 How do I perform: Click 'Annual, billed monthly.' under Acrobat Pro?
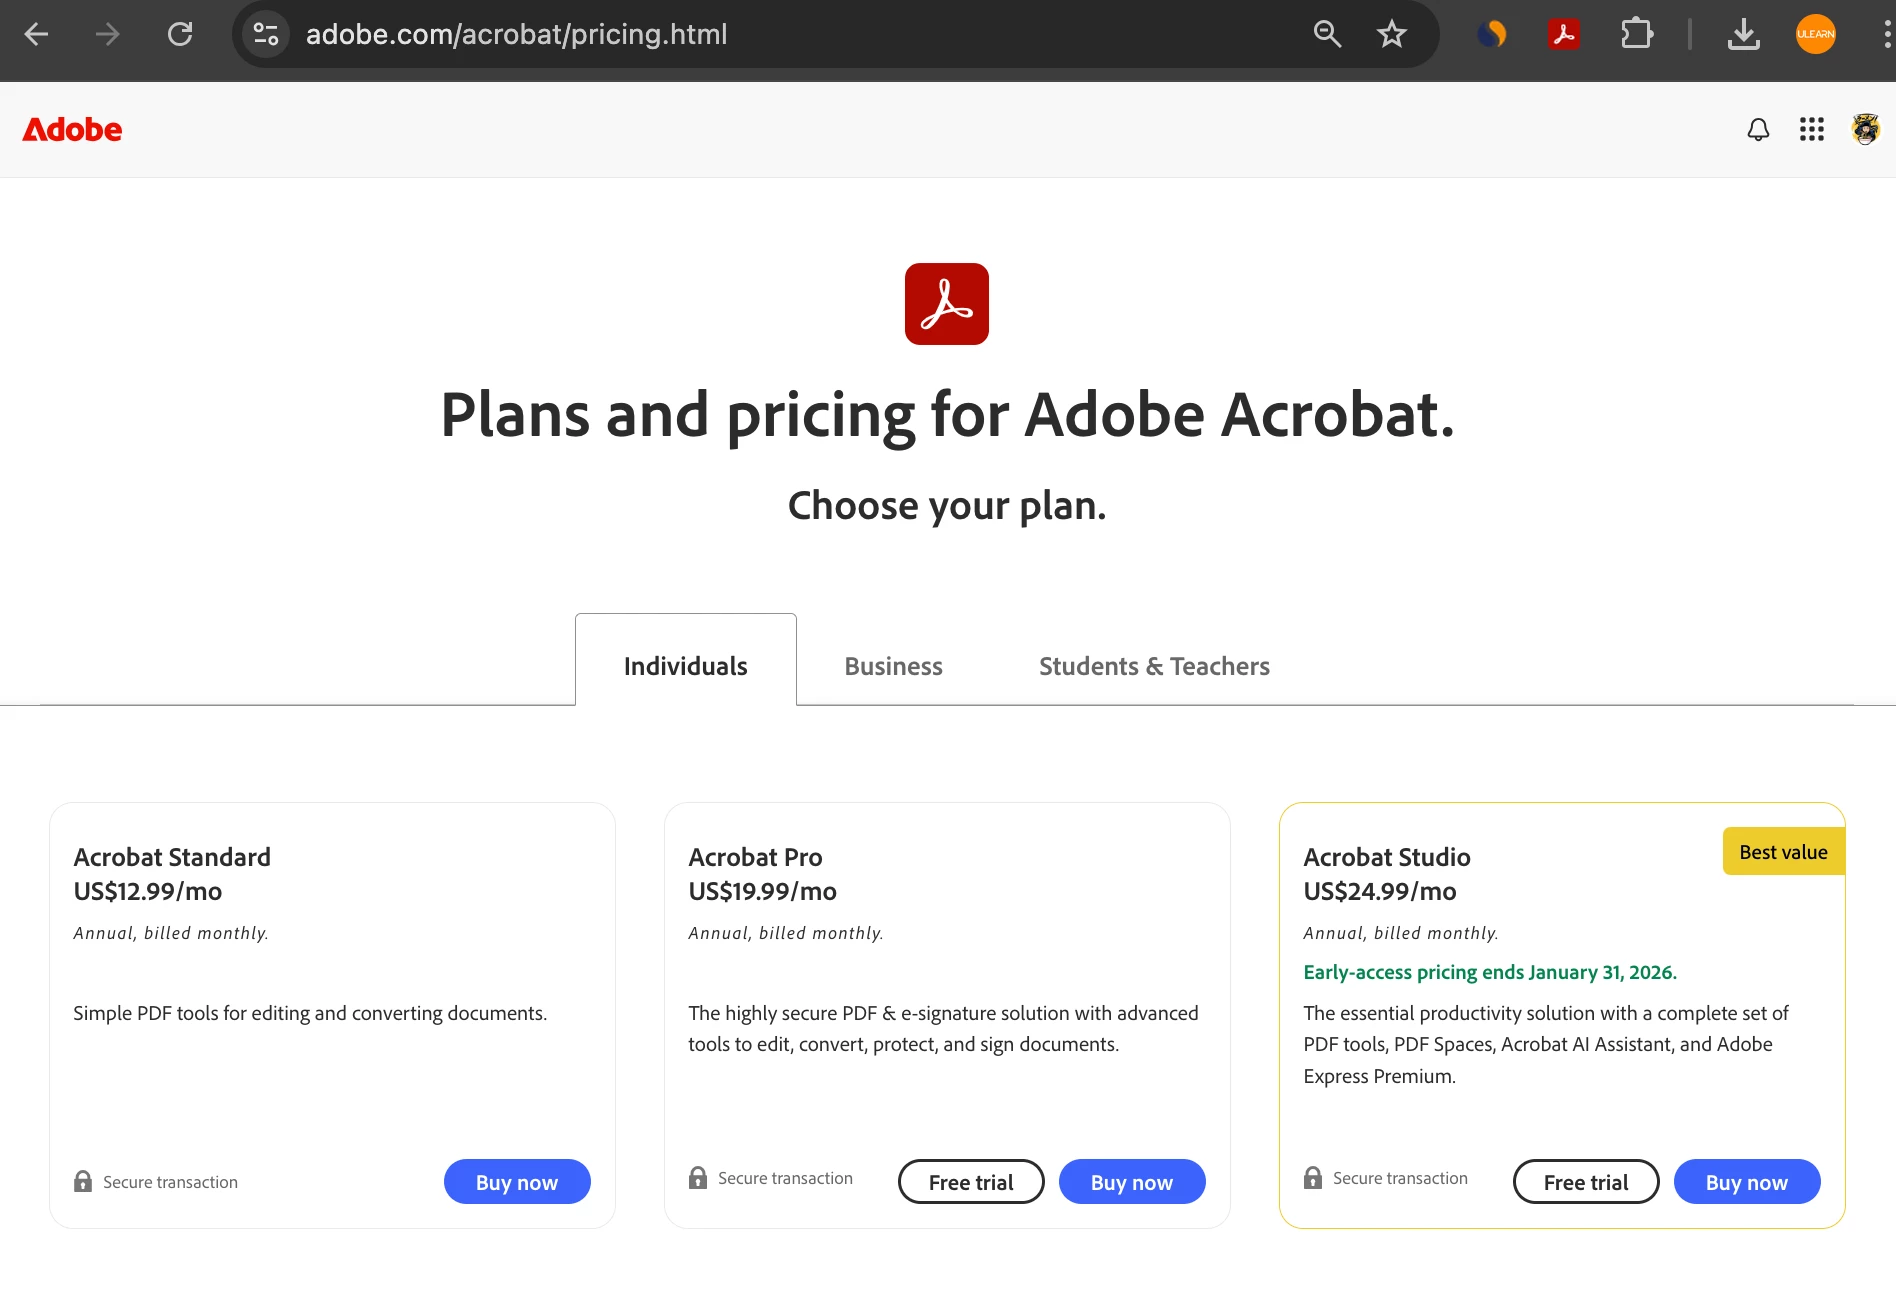pos(786,933)
